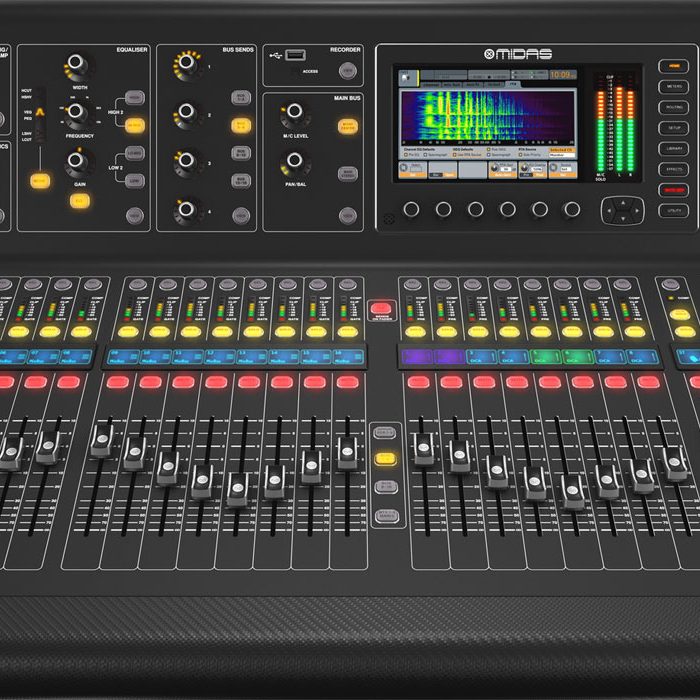Open the equaliser VIEW button

pyautogui.click(x=134, y=216)
